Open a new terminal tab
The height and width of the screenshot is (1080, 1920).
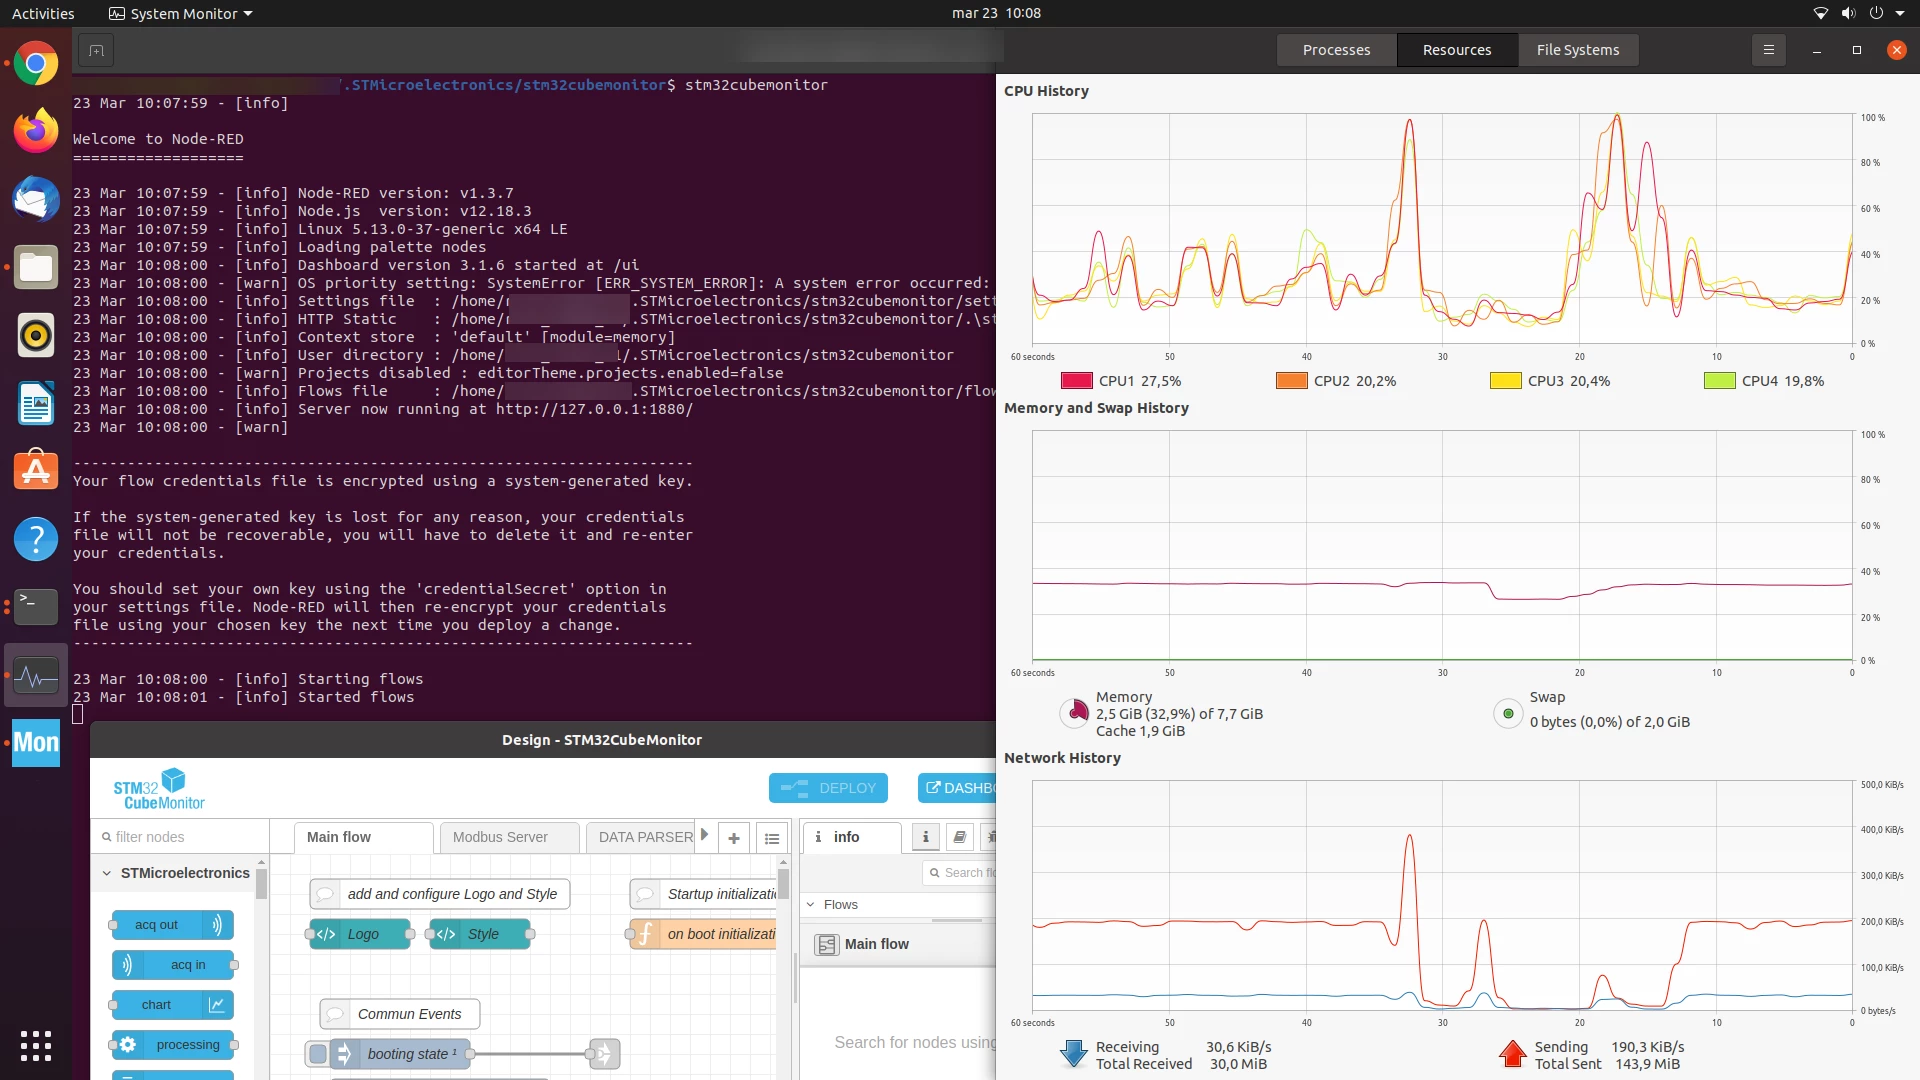(96, 50)
